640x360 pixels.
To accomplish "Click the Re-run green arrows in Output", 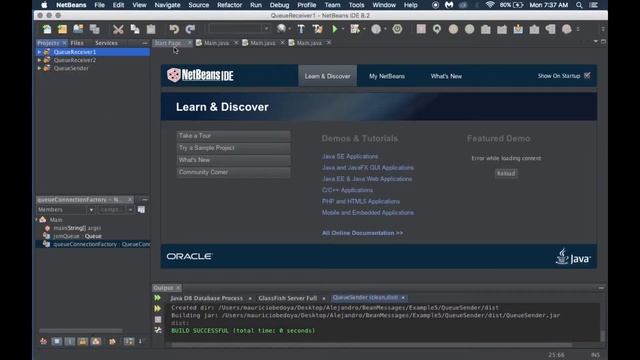I will pyautogui.click(x=158, y=298).
